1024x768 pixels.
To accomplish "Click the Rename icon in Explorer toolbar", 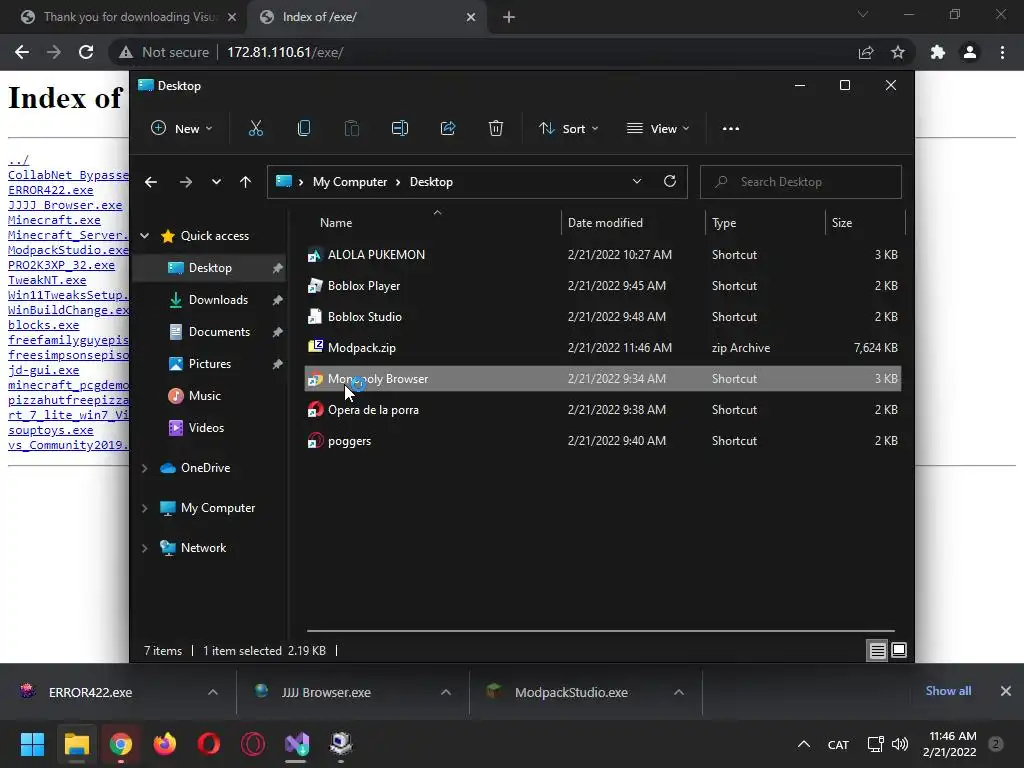I will tap(400, 129).
